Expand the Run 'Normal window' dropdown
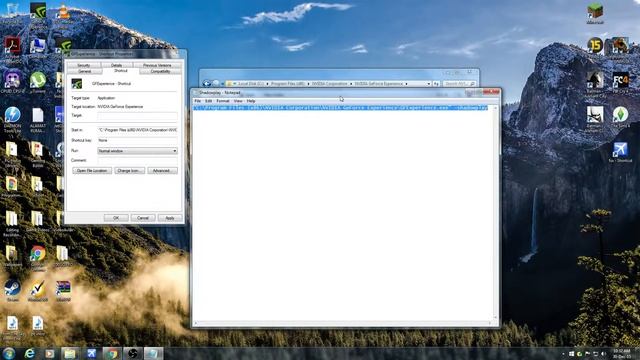Viewport: 640px width, 360px height. [x=137, y=151]
